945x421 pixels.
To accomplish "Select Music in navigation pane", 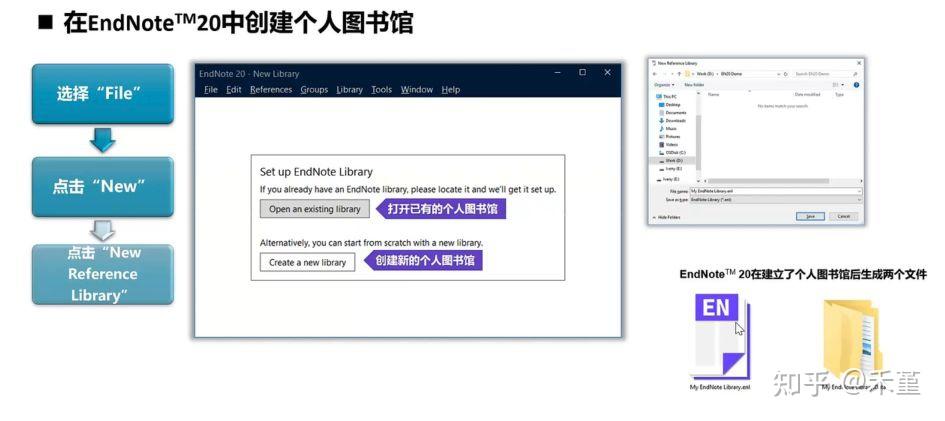I will click(670, 129).
